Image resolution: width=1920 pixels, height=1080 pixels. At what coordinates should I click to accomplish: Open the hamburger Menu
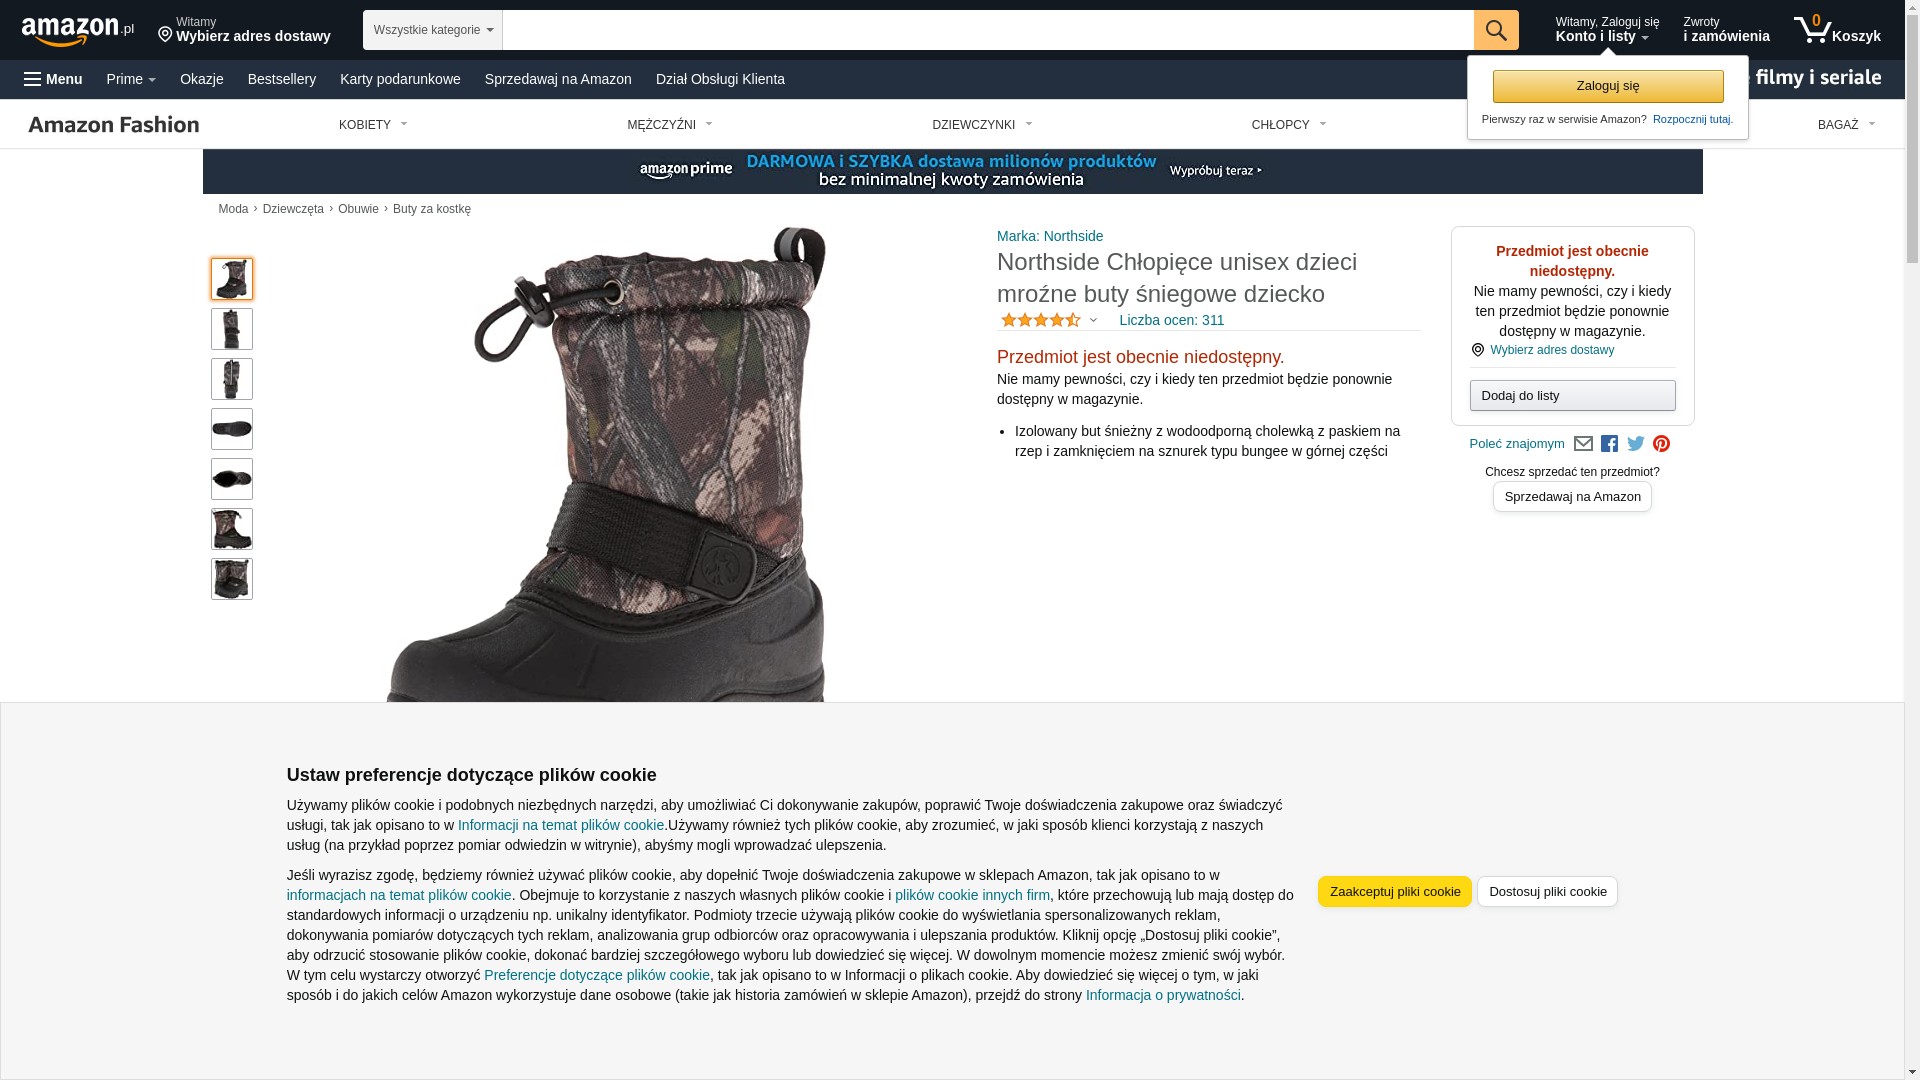point(53,79)
